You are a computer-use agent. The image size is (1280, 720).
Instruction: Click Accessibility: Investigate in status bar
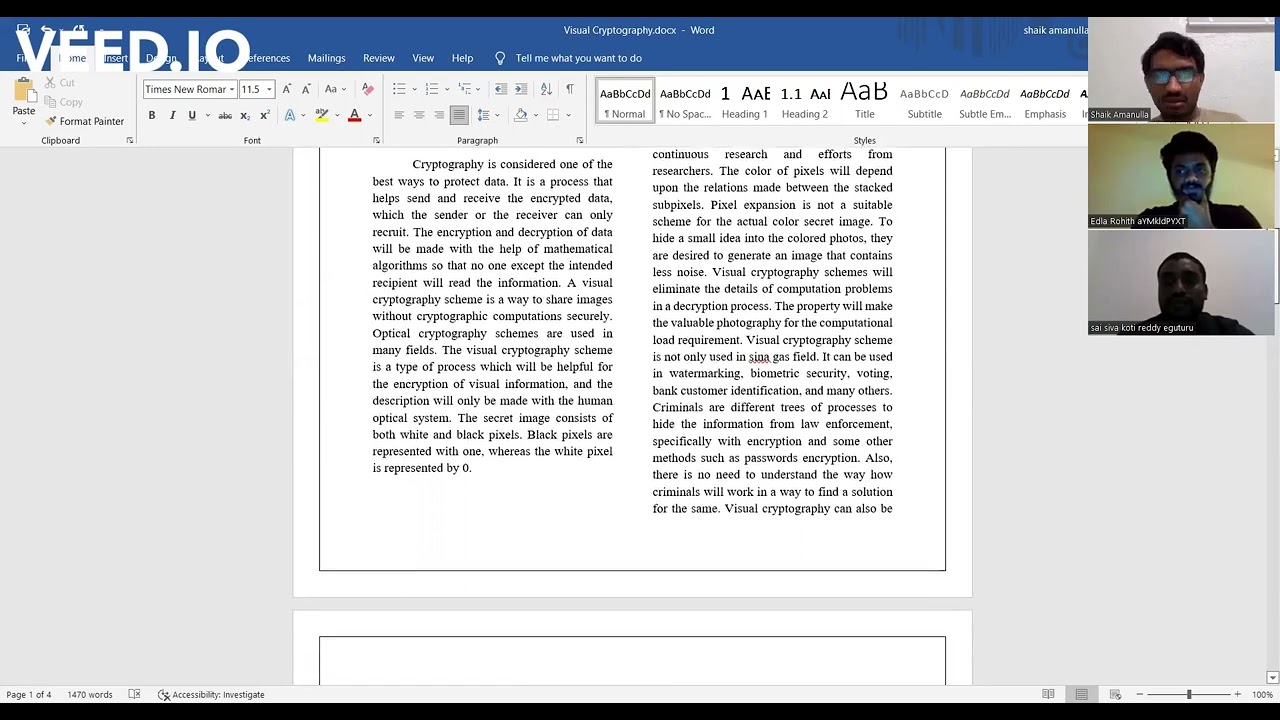click(x=211, y=694)
